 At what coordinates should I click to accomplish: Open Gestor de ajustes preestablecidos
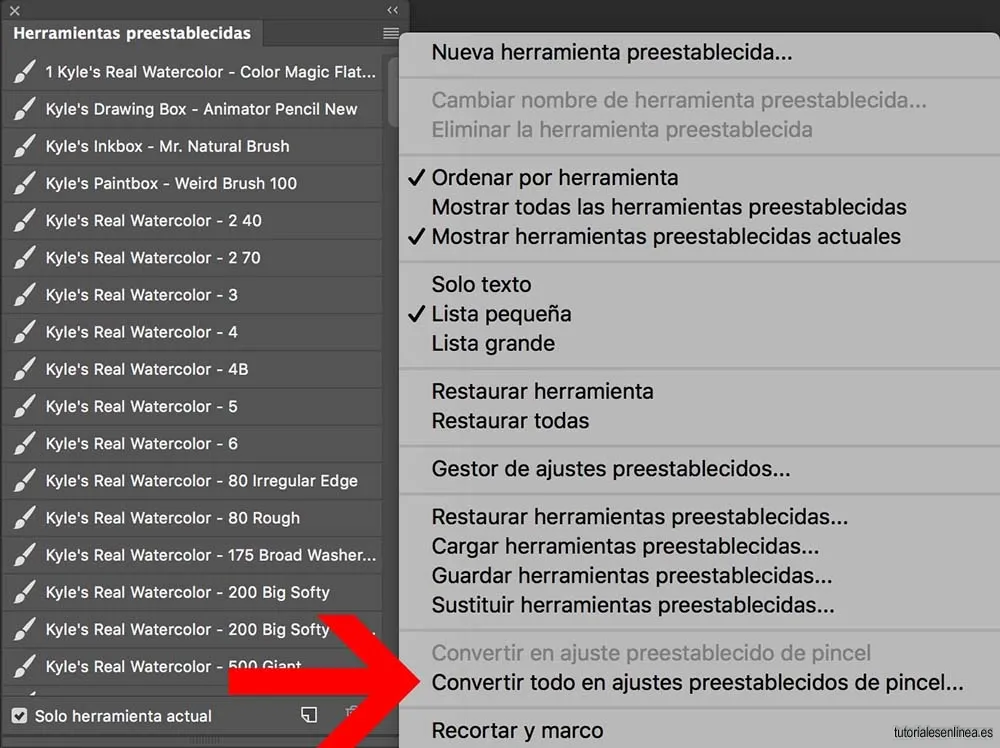click(610, 469)
